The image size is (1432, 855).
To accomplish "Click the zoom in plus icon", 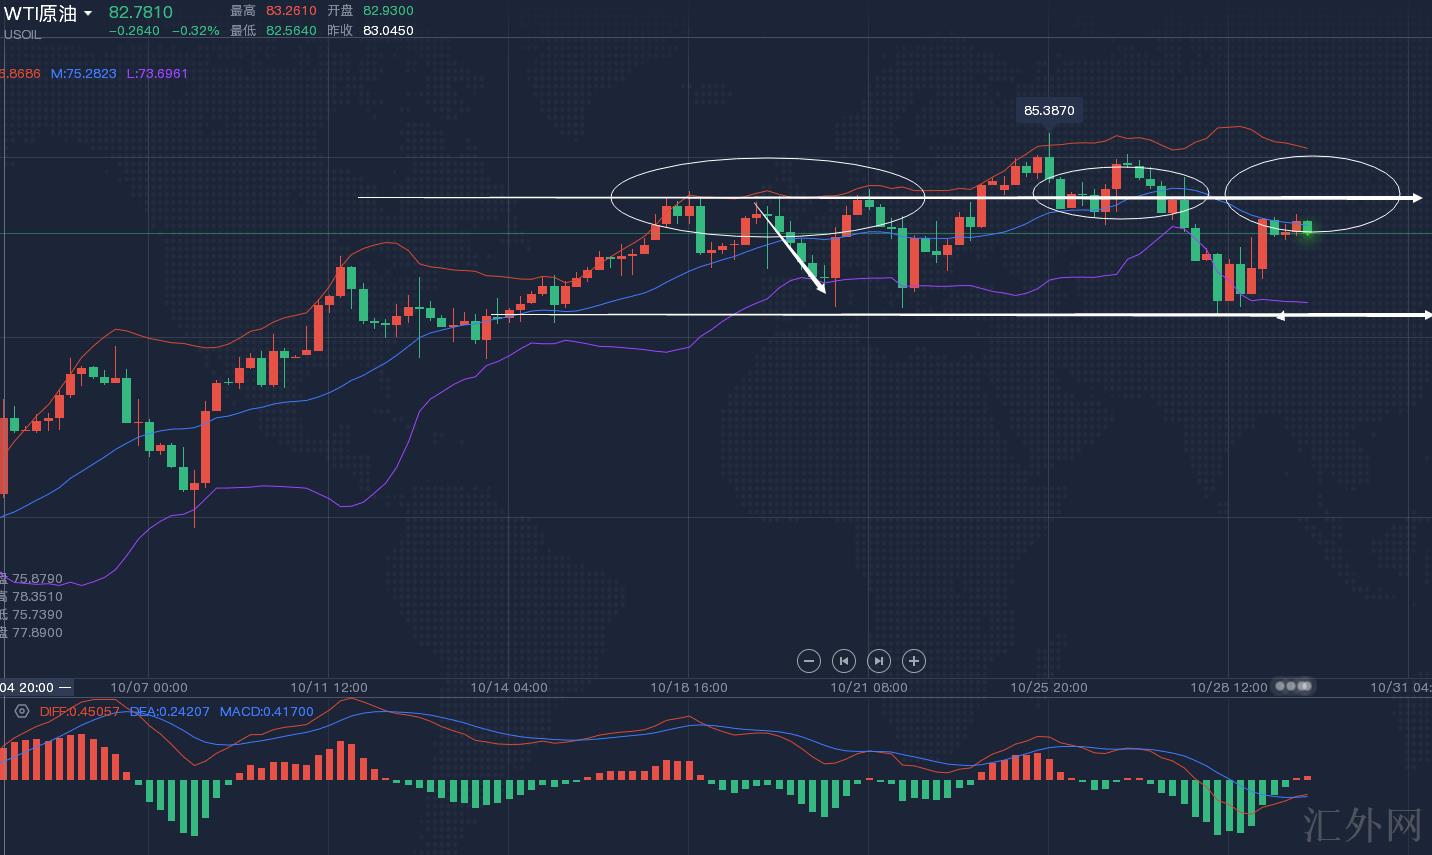I will [913, 661].
